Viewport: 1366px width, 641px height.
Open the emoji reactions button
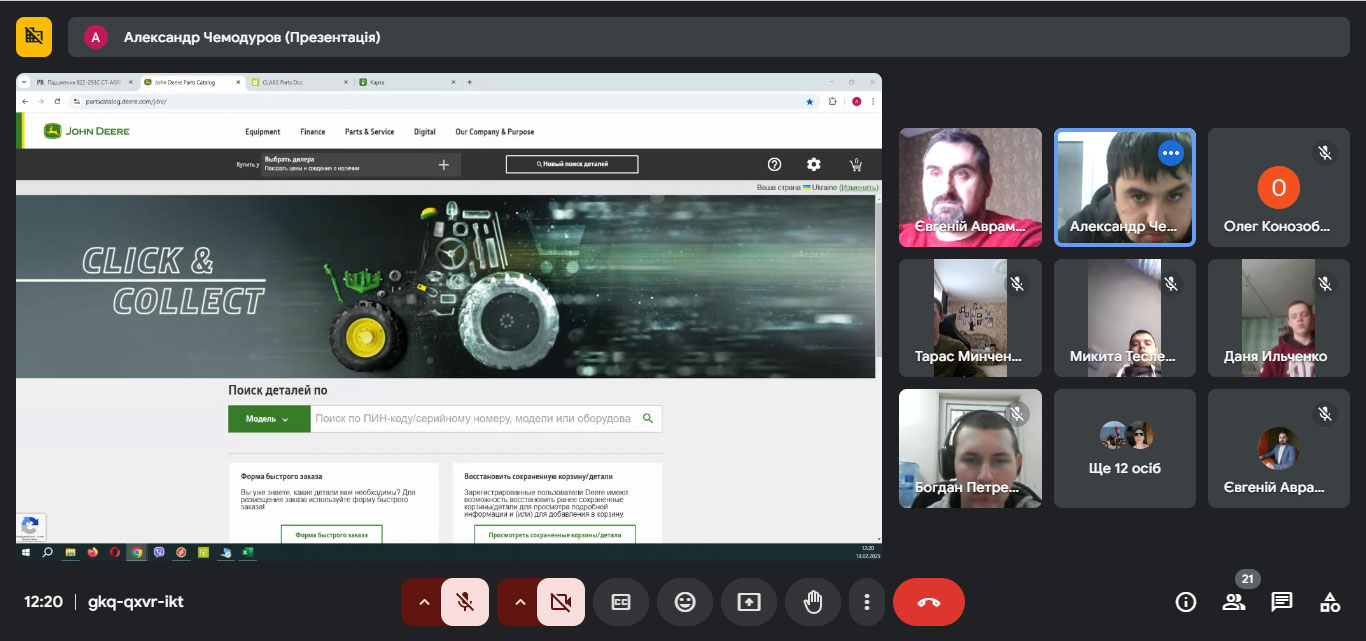[x=685, y=602]
